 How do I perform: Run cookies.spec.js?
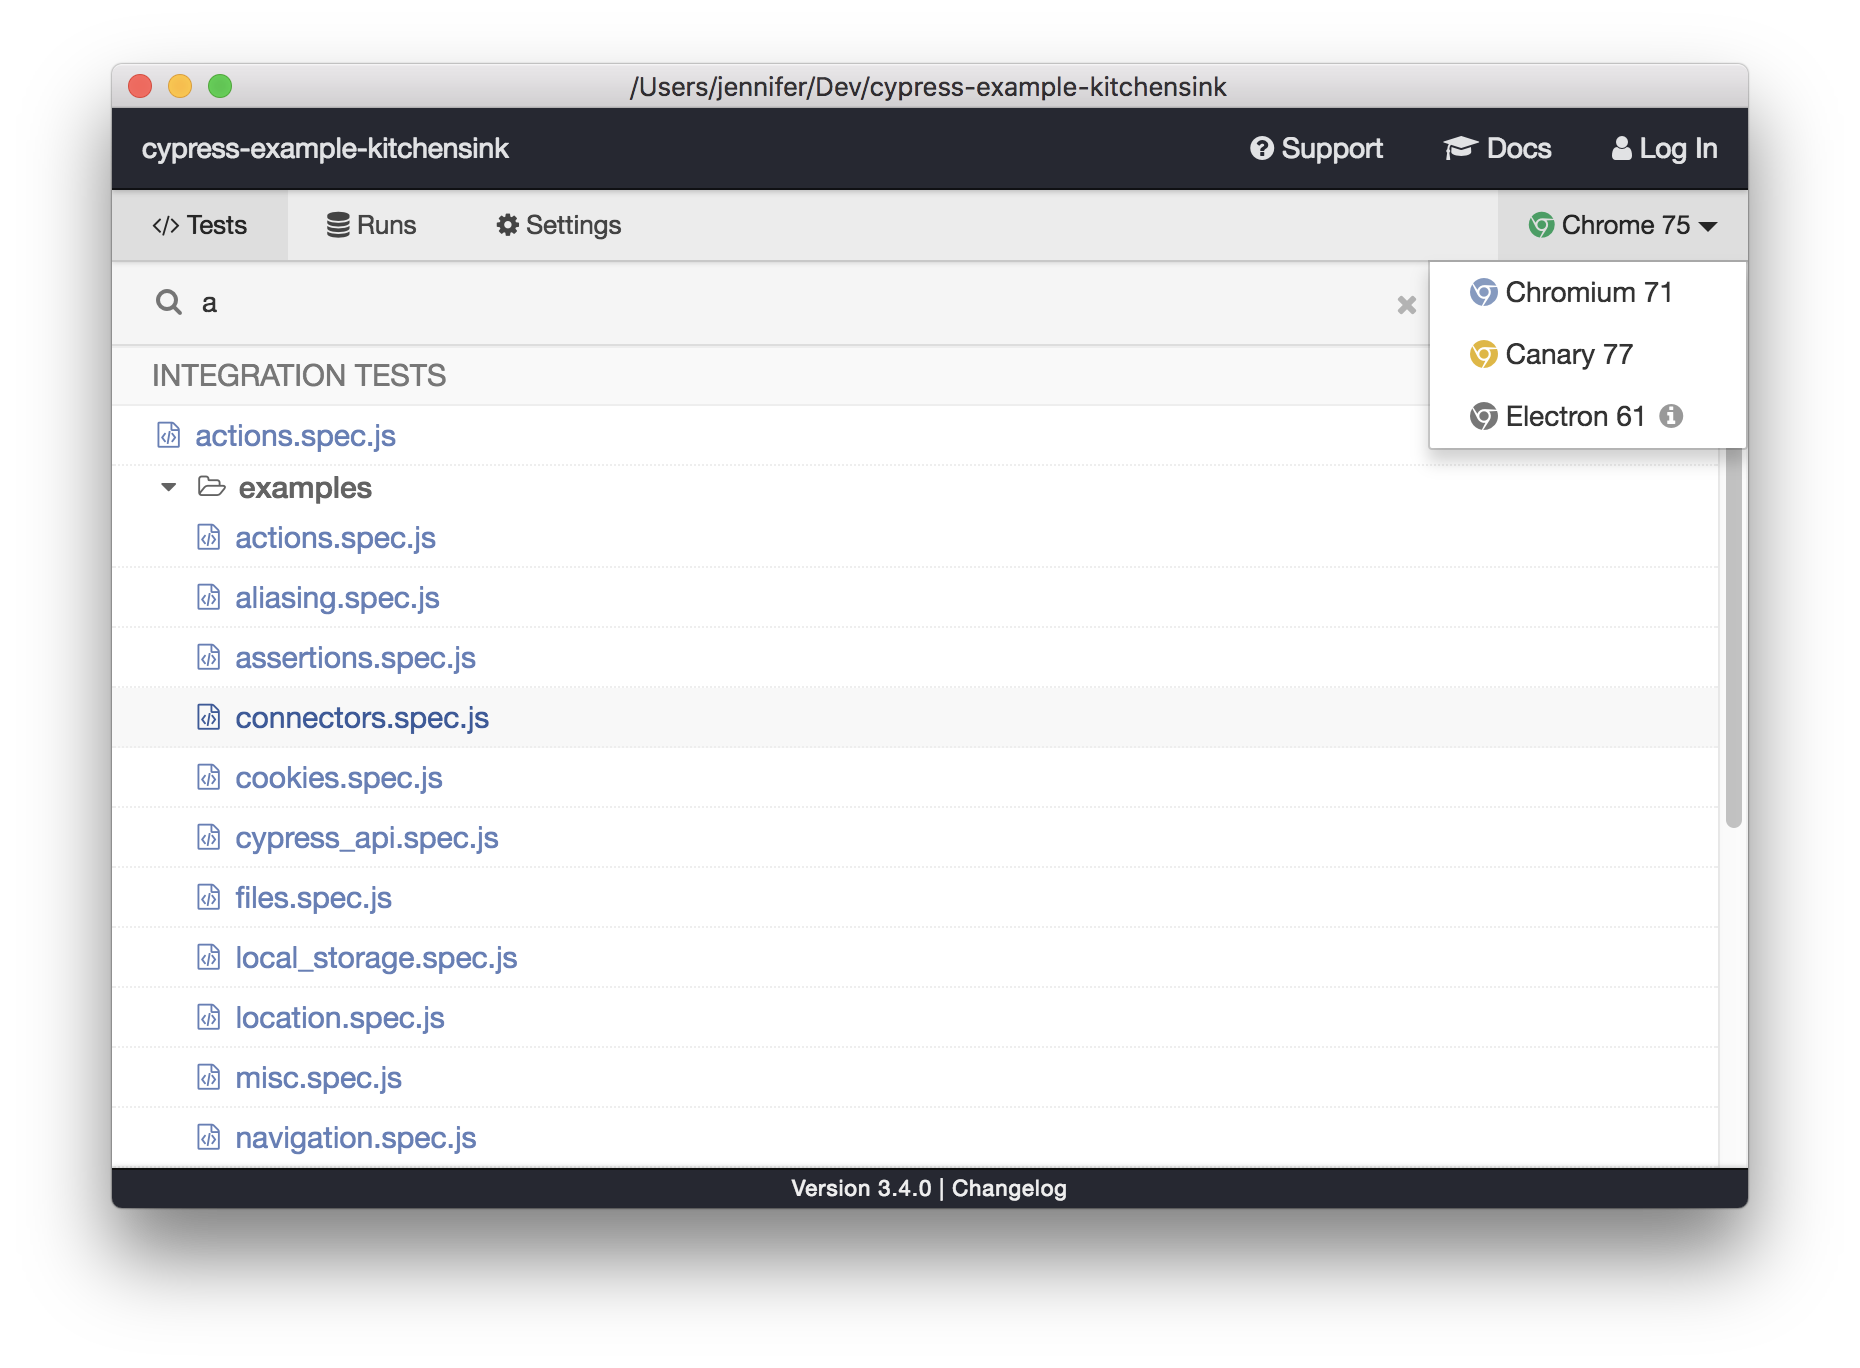(x=338, y=778)
